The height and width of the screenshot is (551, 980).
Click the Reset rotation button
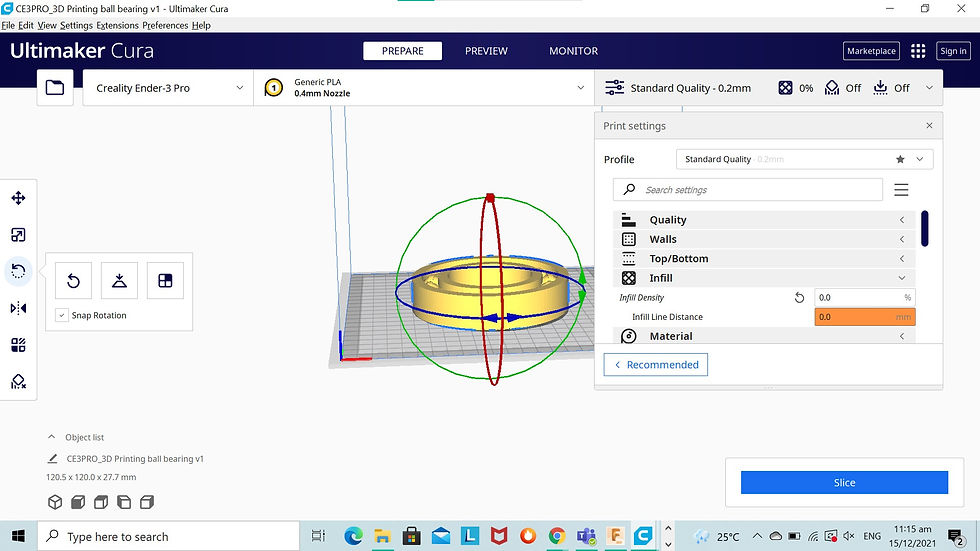click(x=73, y=280)
